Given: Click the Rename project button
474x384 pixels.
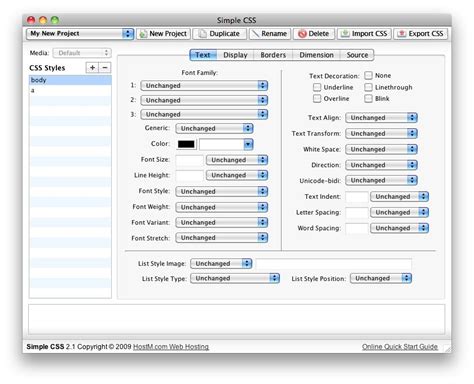Looking at the screenshot, I should click(x=270, y=34).
